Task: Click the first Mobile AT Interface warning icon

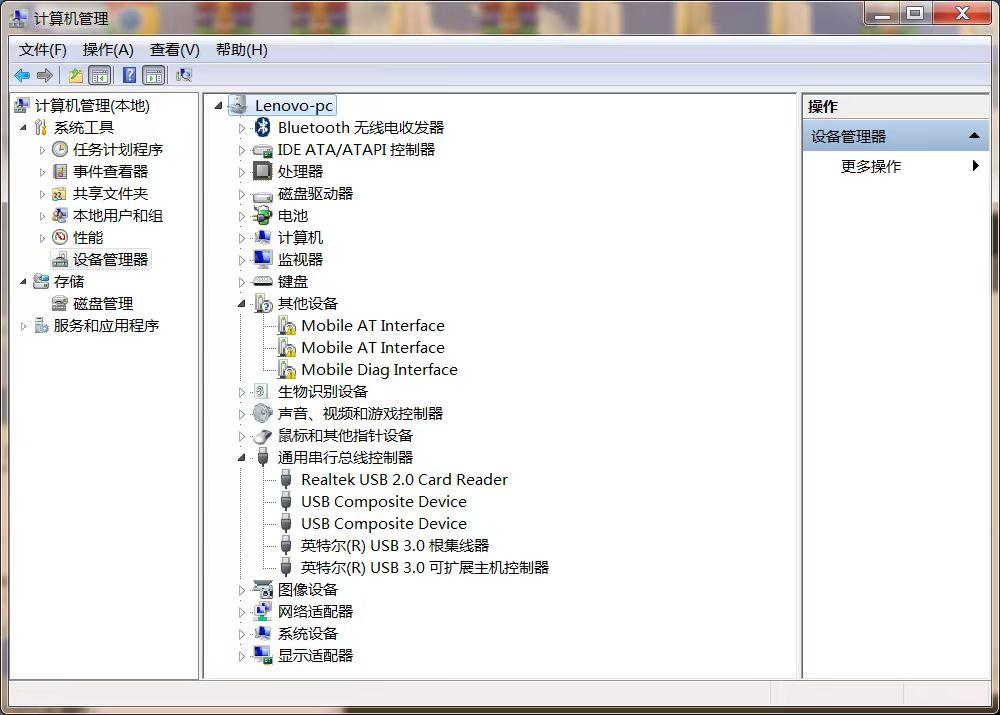Action: [287, 325]
